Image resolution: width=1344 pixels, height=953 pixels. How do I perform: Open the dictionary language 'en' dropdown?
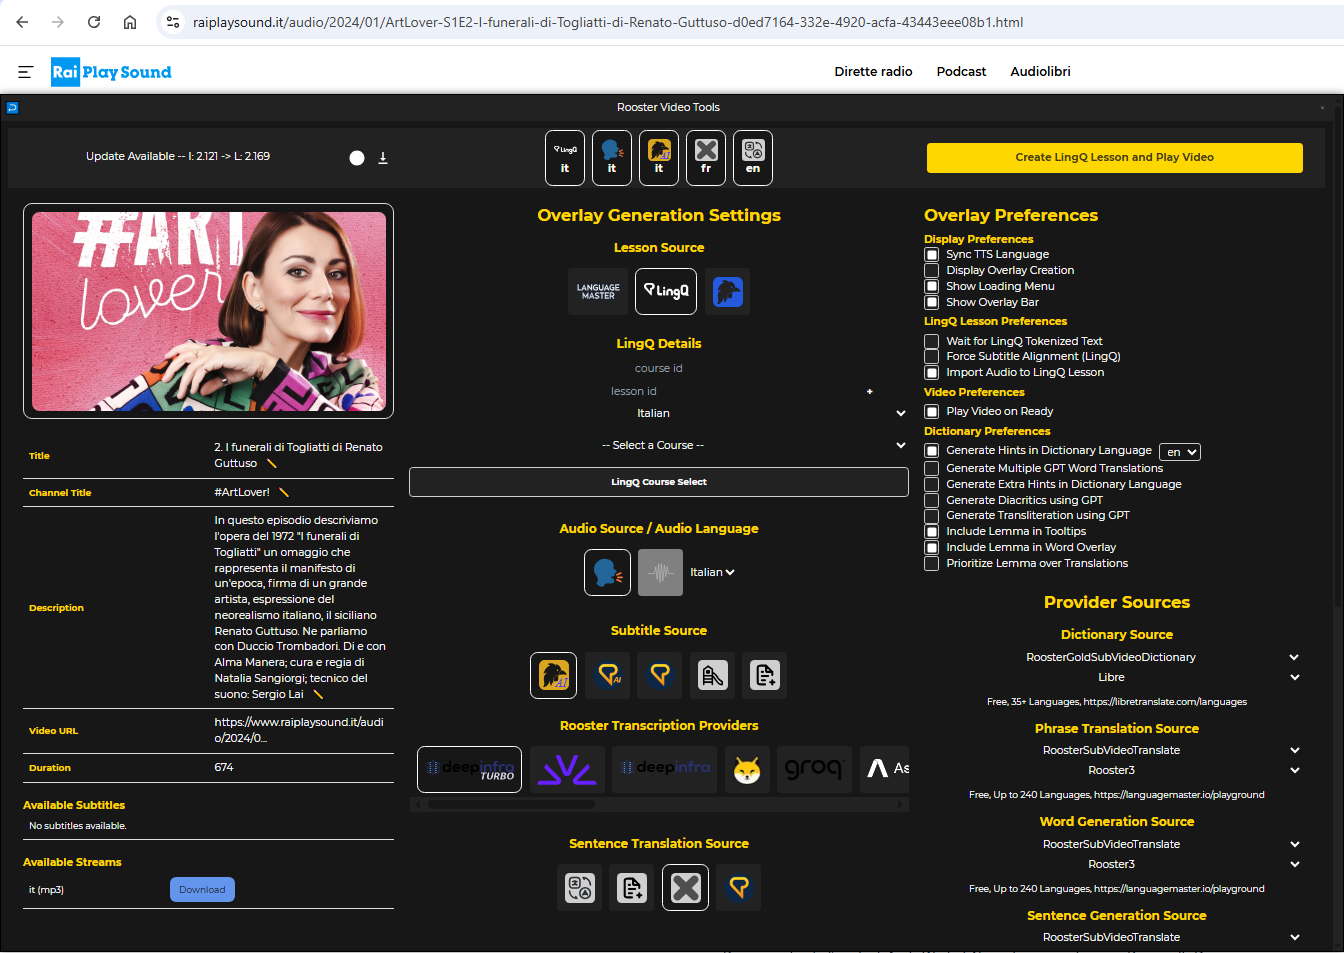coord(1180,452)
